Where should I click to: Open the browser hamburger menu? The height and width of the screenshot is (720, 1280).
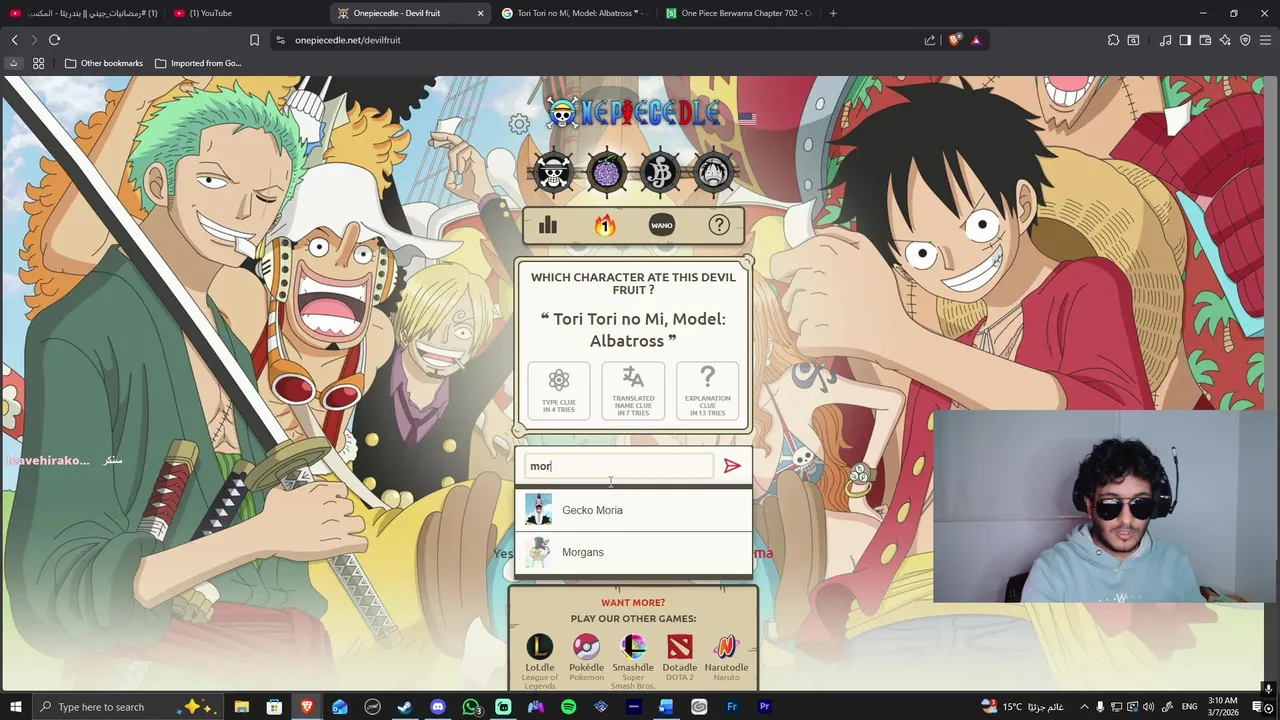pos(1265,40)
